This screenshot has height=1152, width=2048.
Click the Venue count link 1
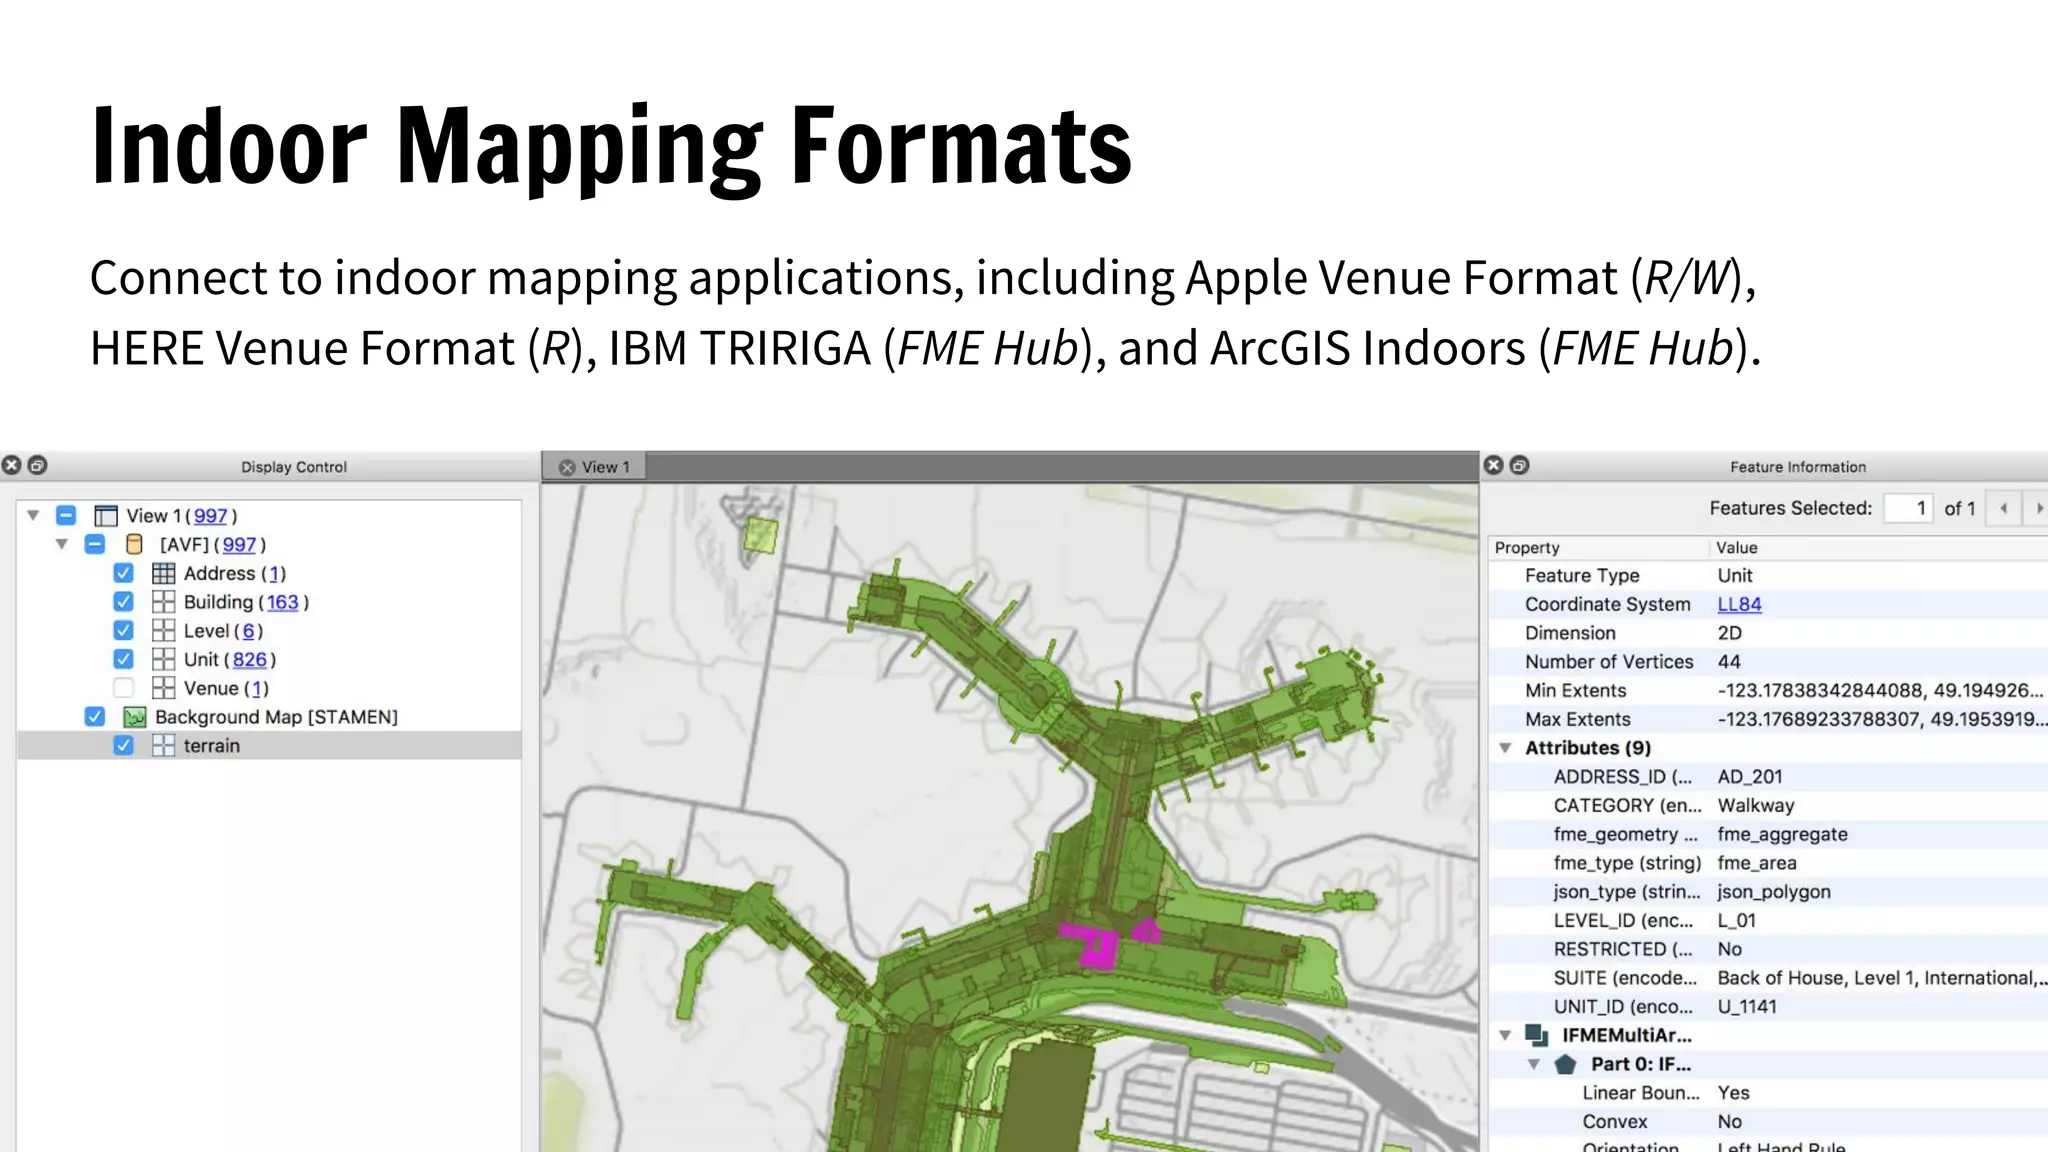point(258,689)
